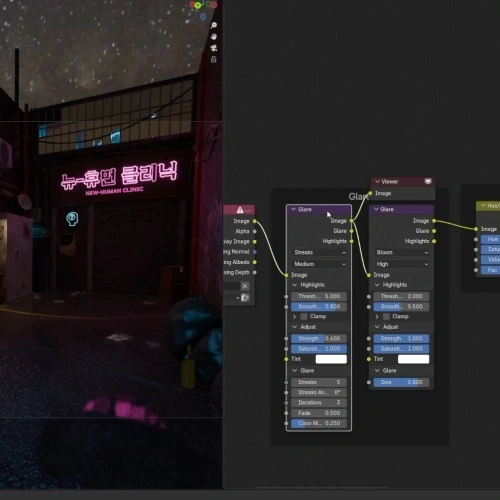The height and width of the screenshot is (500, 500).
Task: Collapse the Highlights panel in the Streaks Glare node
Action: 295,285
